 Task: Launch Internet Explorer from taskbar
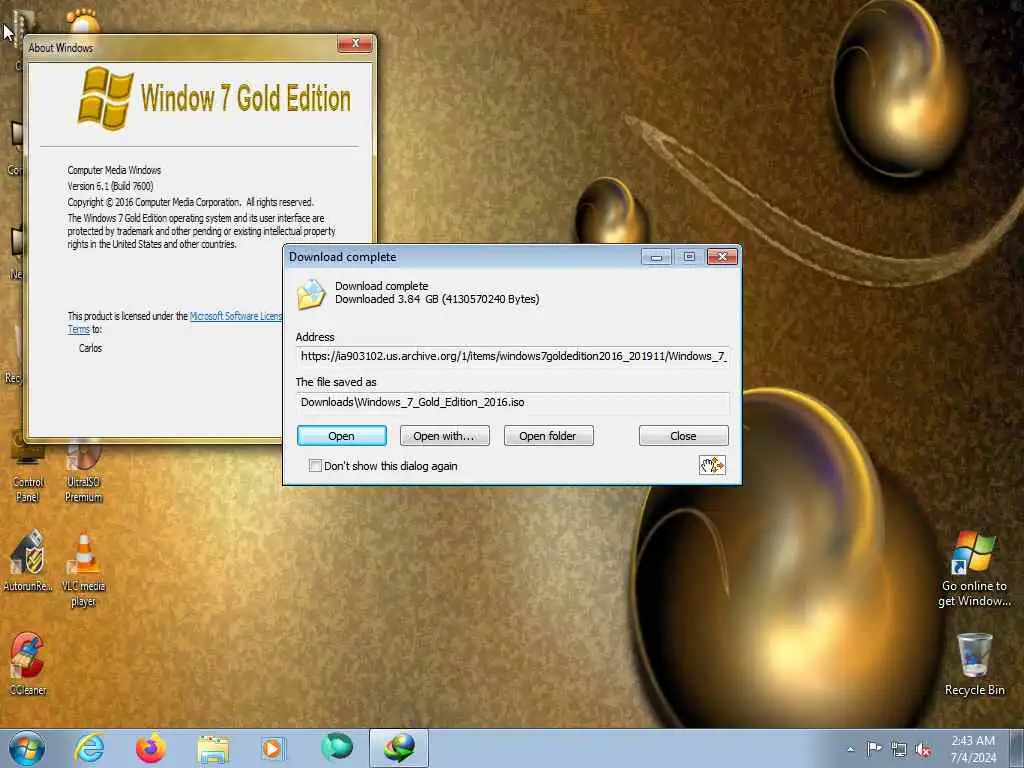(x=89, y=748)
